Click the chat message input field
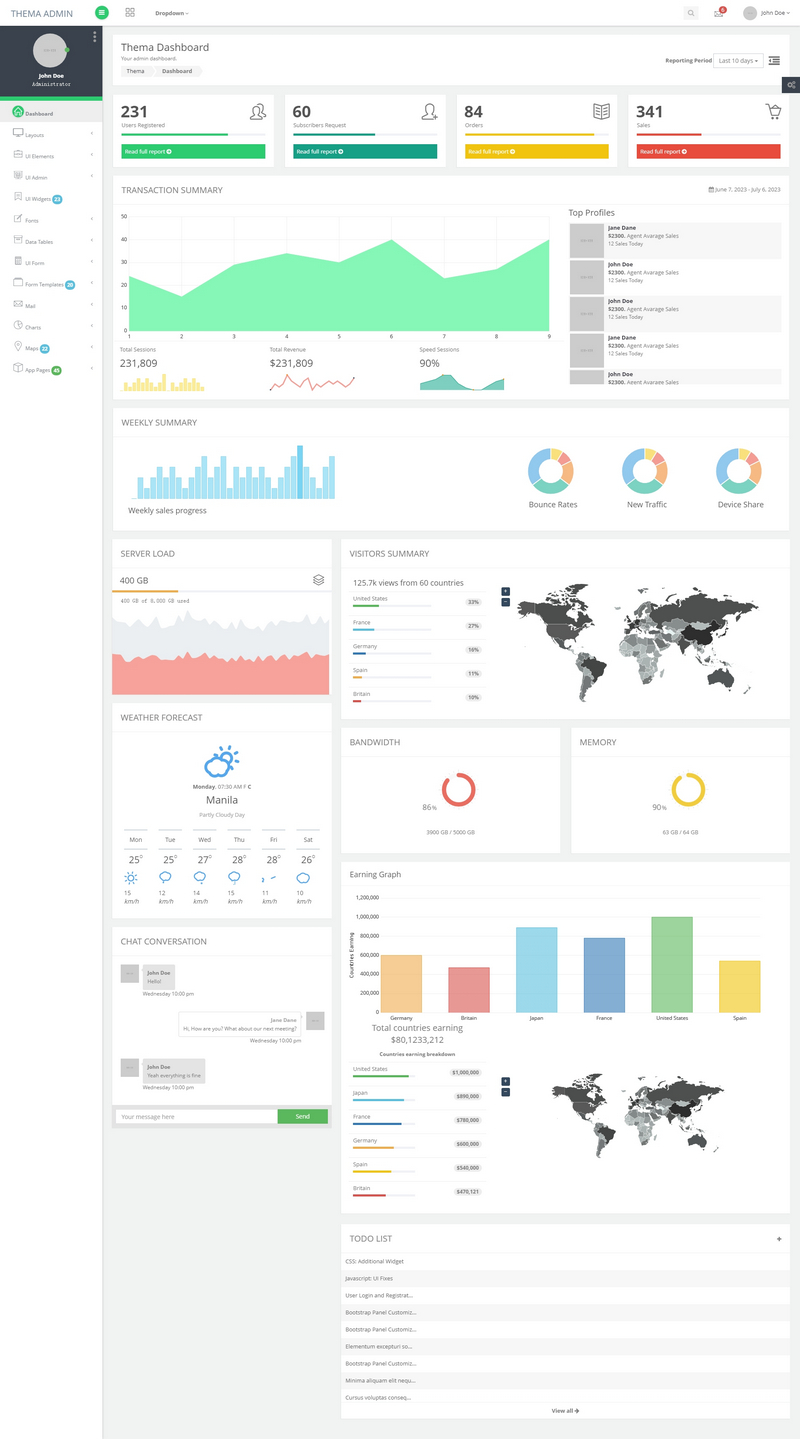 point(196,1117)
